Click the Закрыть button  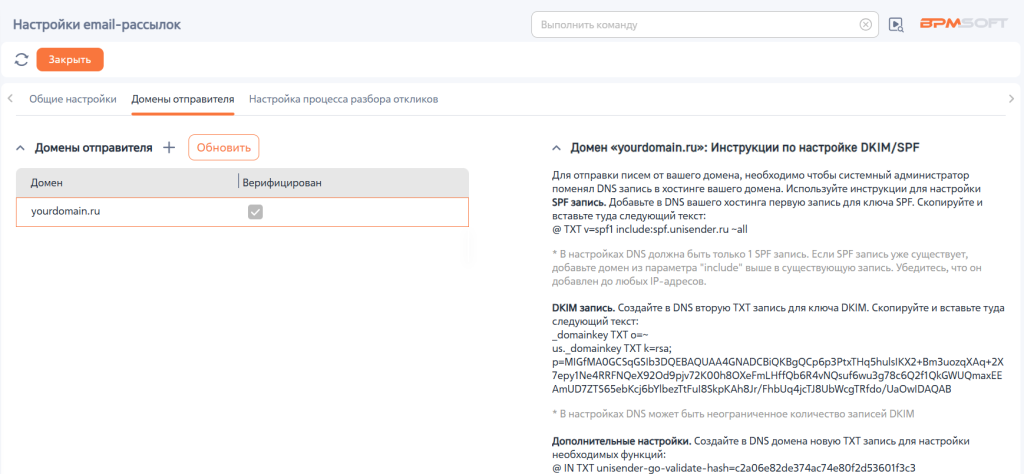point(70,59)
